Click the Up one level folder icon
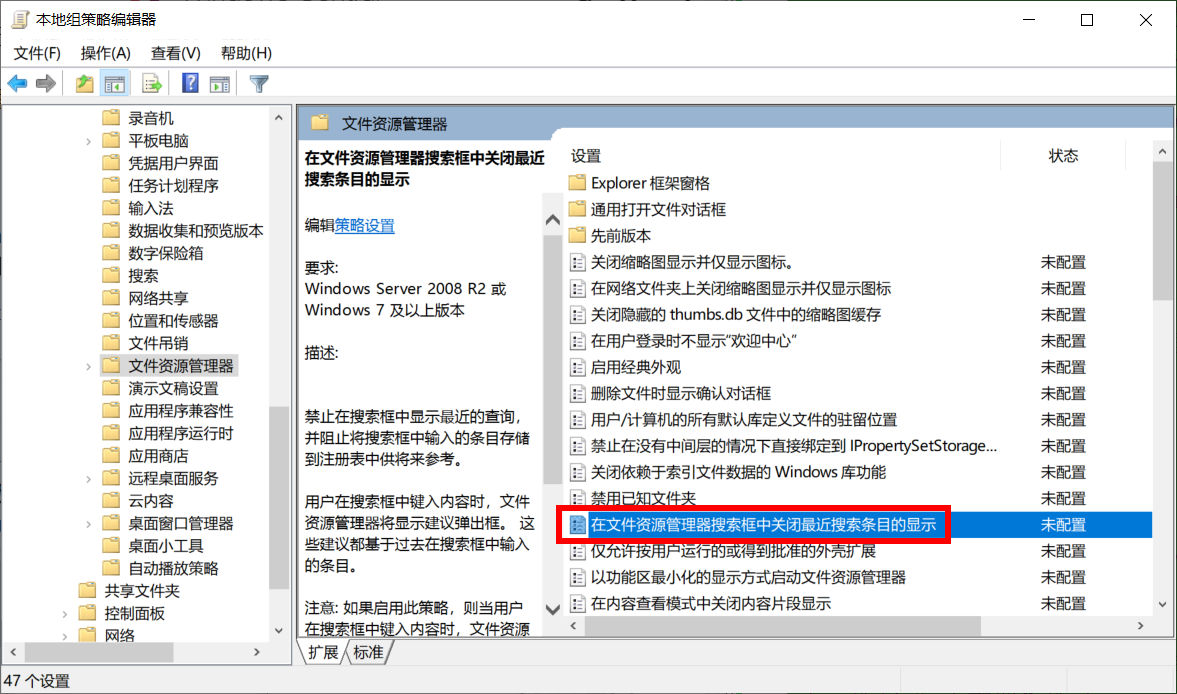This screenshot has width=1177, height=694. (x=85, y=83)
